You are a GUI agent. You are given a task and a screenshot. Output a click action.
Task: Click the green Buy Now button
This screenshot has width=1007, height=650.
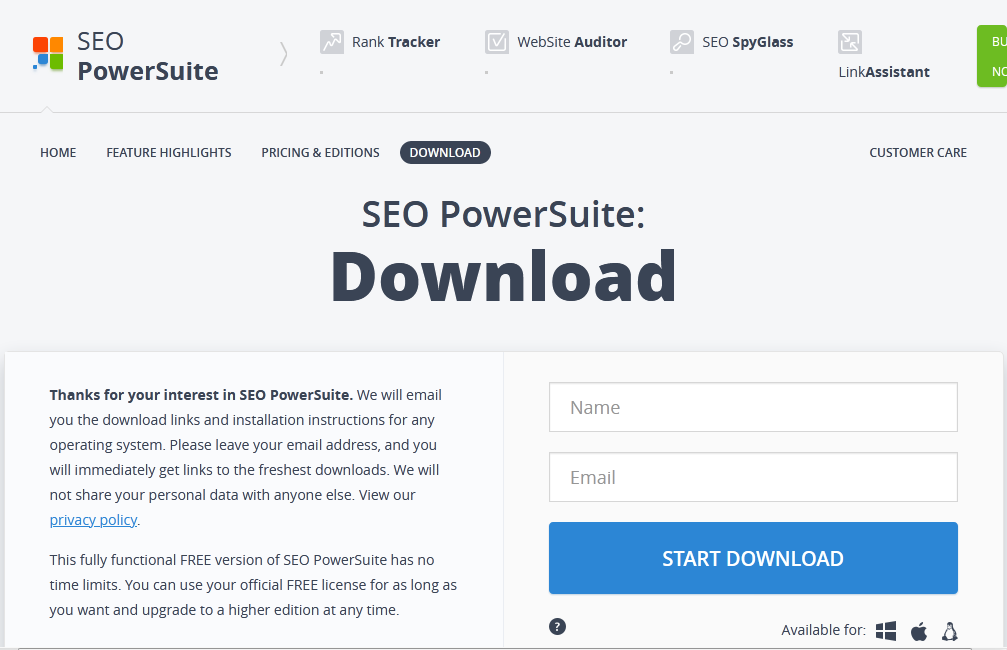[x=992, y=56]
